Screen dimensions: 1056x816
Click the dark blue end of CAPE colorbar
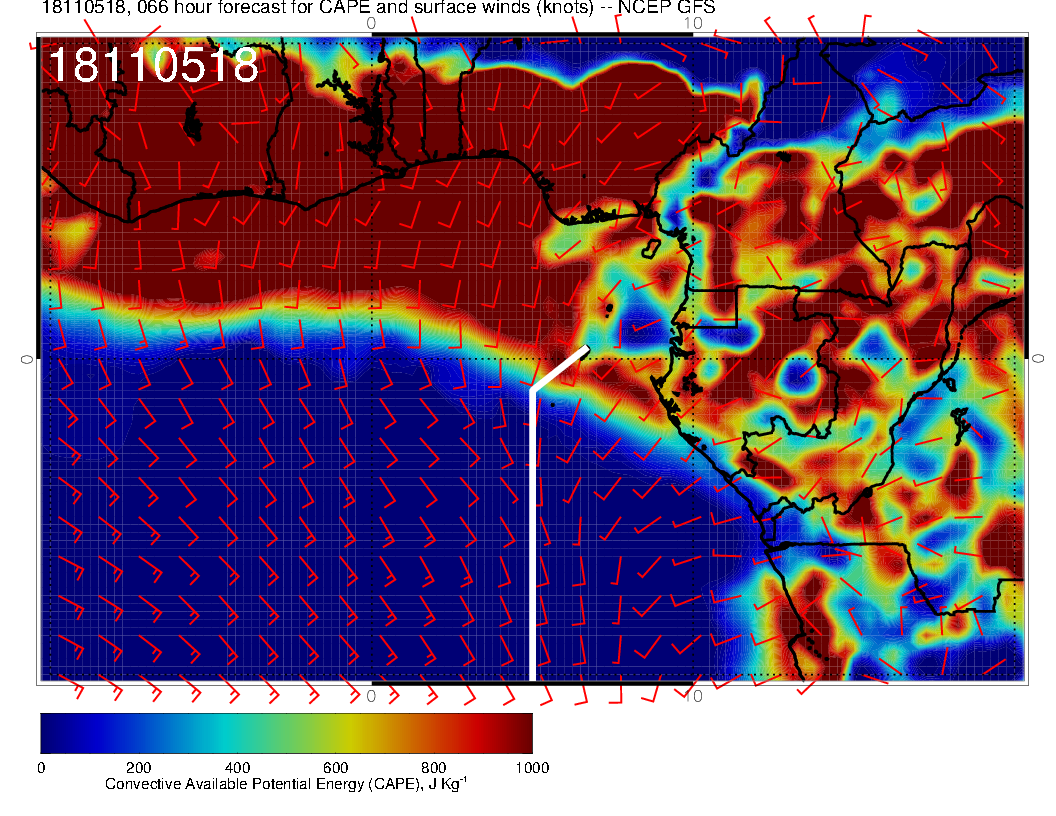pyautogui.click(x=52, y=733)
